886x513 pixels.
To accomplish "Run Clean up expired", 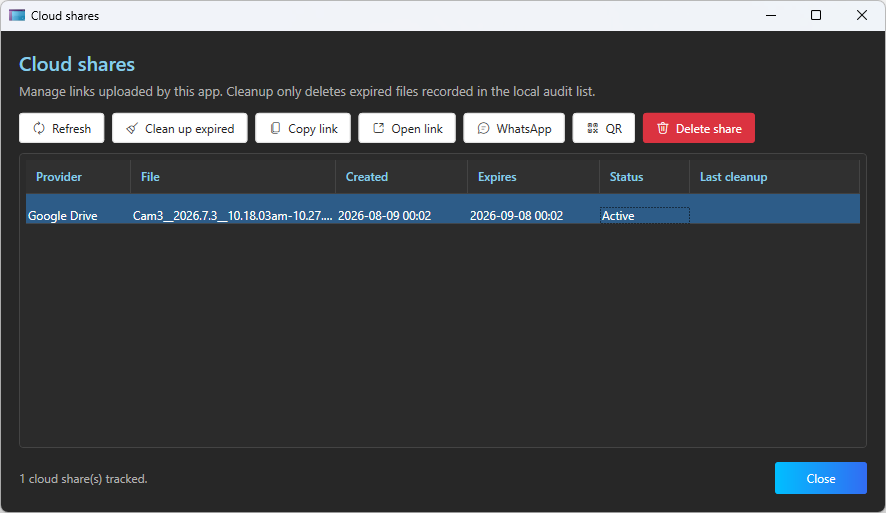I will pyautogui.click(x=180, y=128).
